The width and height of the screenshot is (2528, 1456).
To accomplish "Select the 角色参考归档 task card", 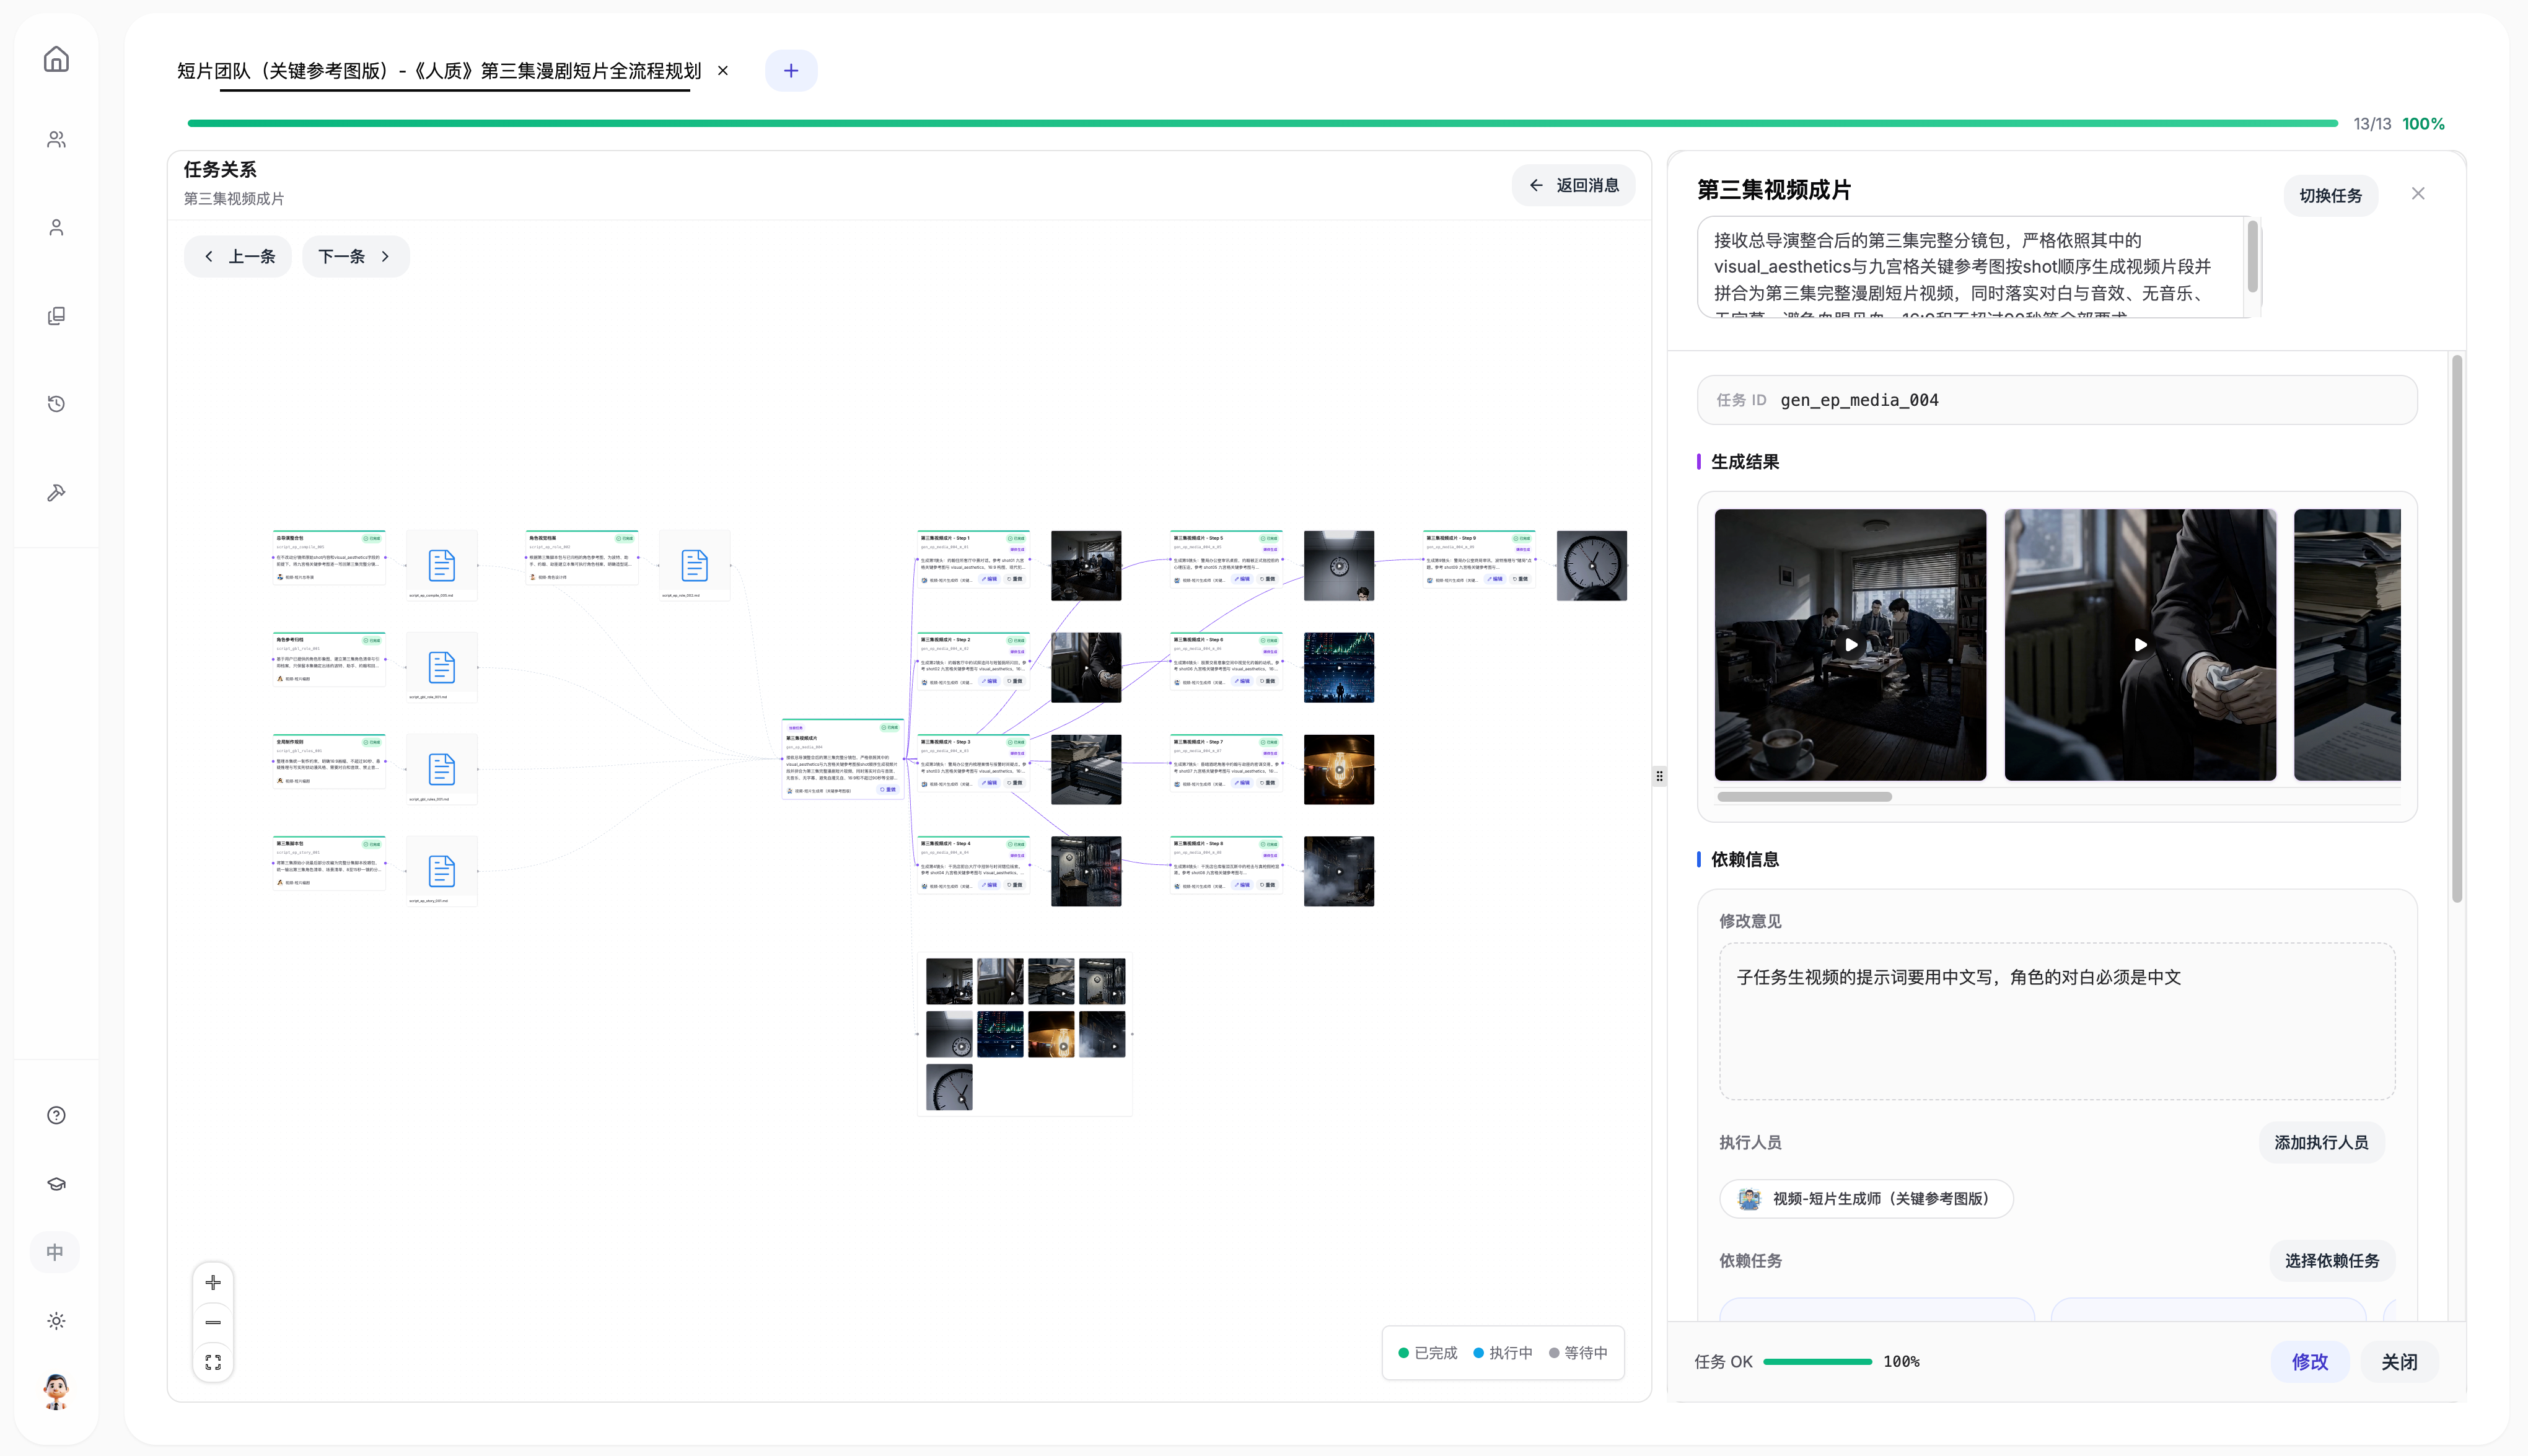I will tap(329, 660).
